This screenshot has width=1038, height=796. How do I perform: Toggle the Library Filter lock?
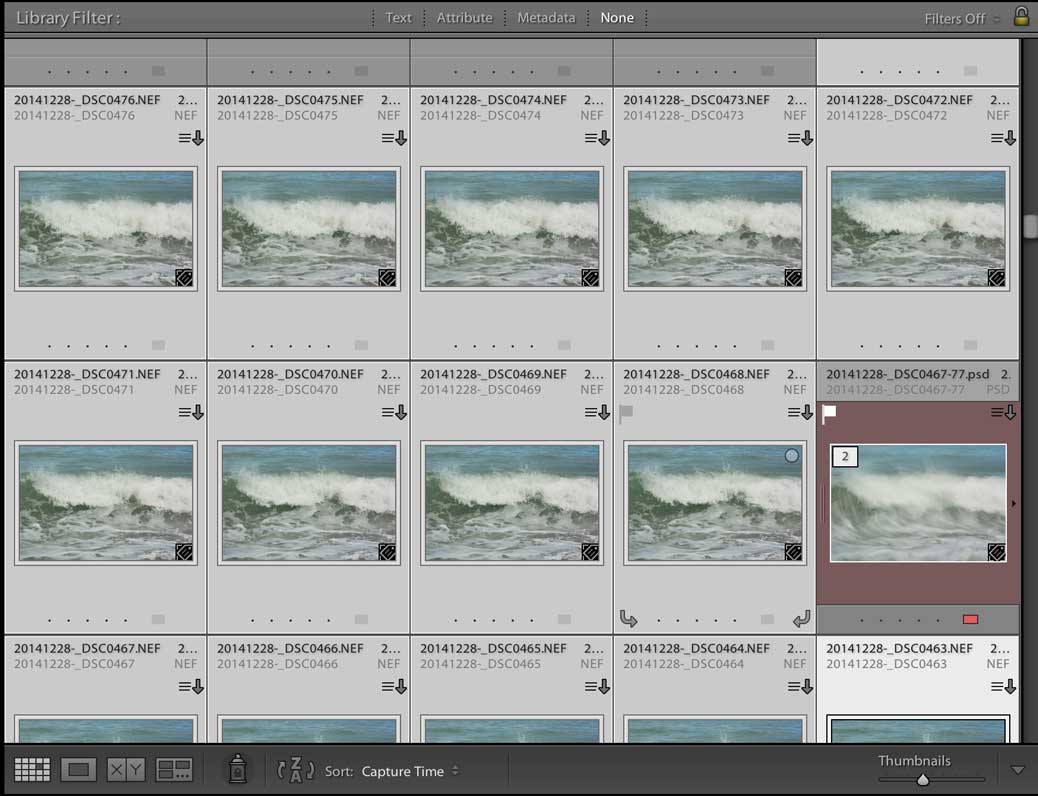click(1021, 16)
